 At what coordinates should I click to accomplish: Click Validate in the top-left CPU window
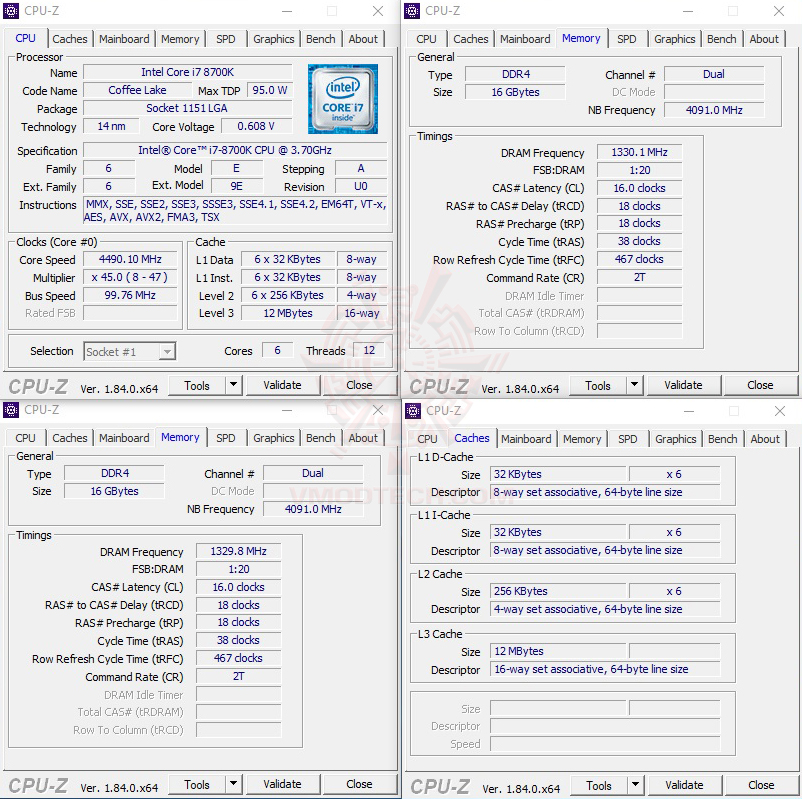pyautogui.click(x=282, y=385)
